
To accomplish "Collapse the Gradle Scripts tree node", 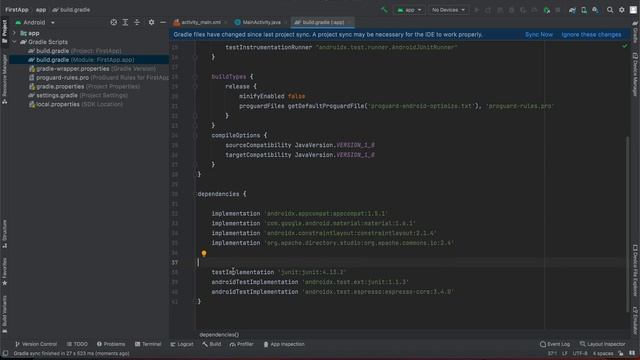I will click(x=14, y=42).
